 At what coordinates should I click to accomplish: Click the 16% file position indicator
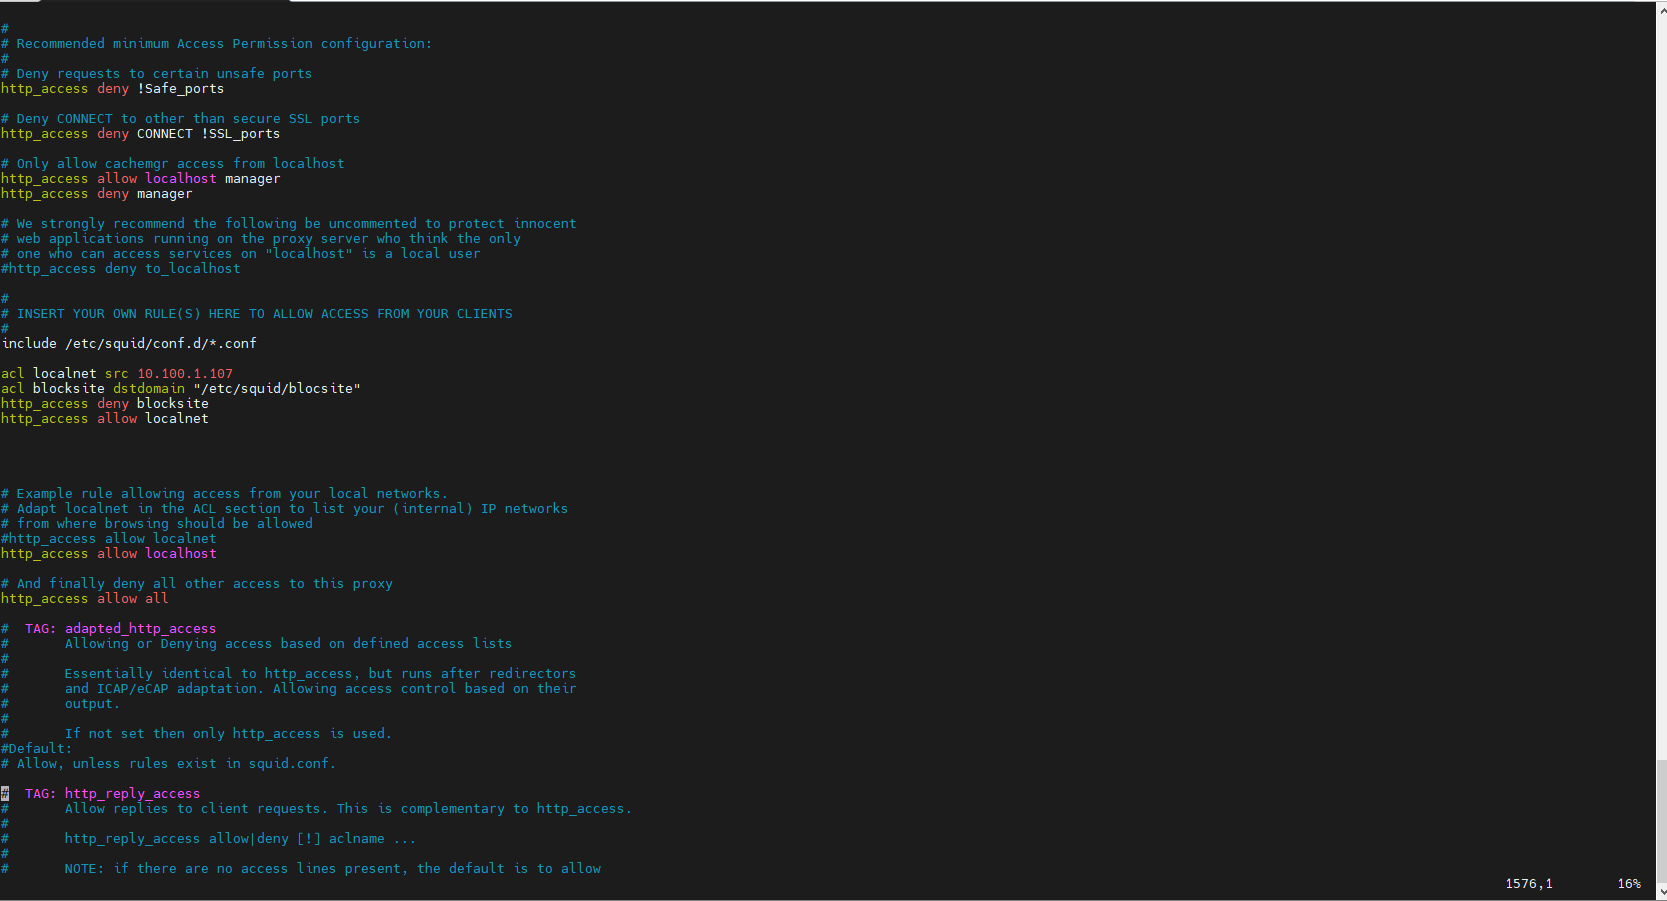(x=1628, y=884)
